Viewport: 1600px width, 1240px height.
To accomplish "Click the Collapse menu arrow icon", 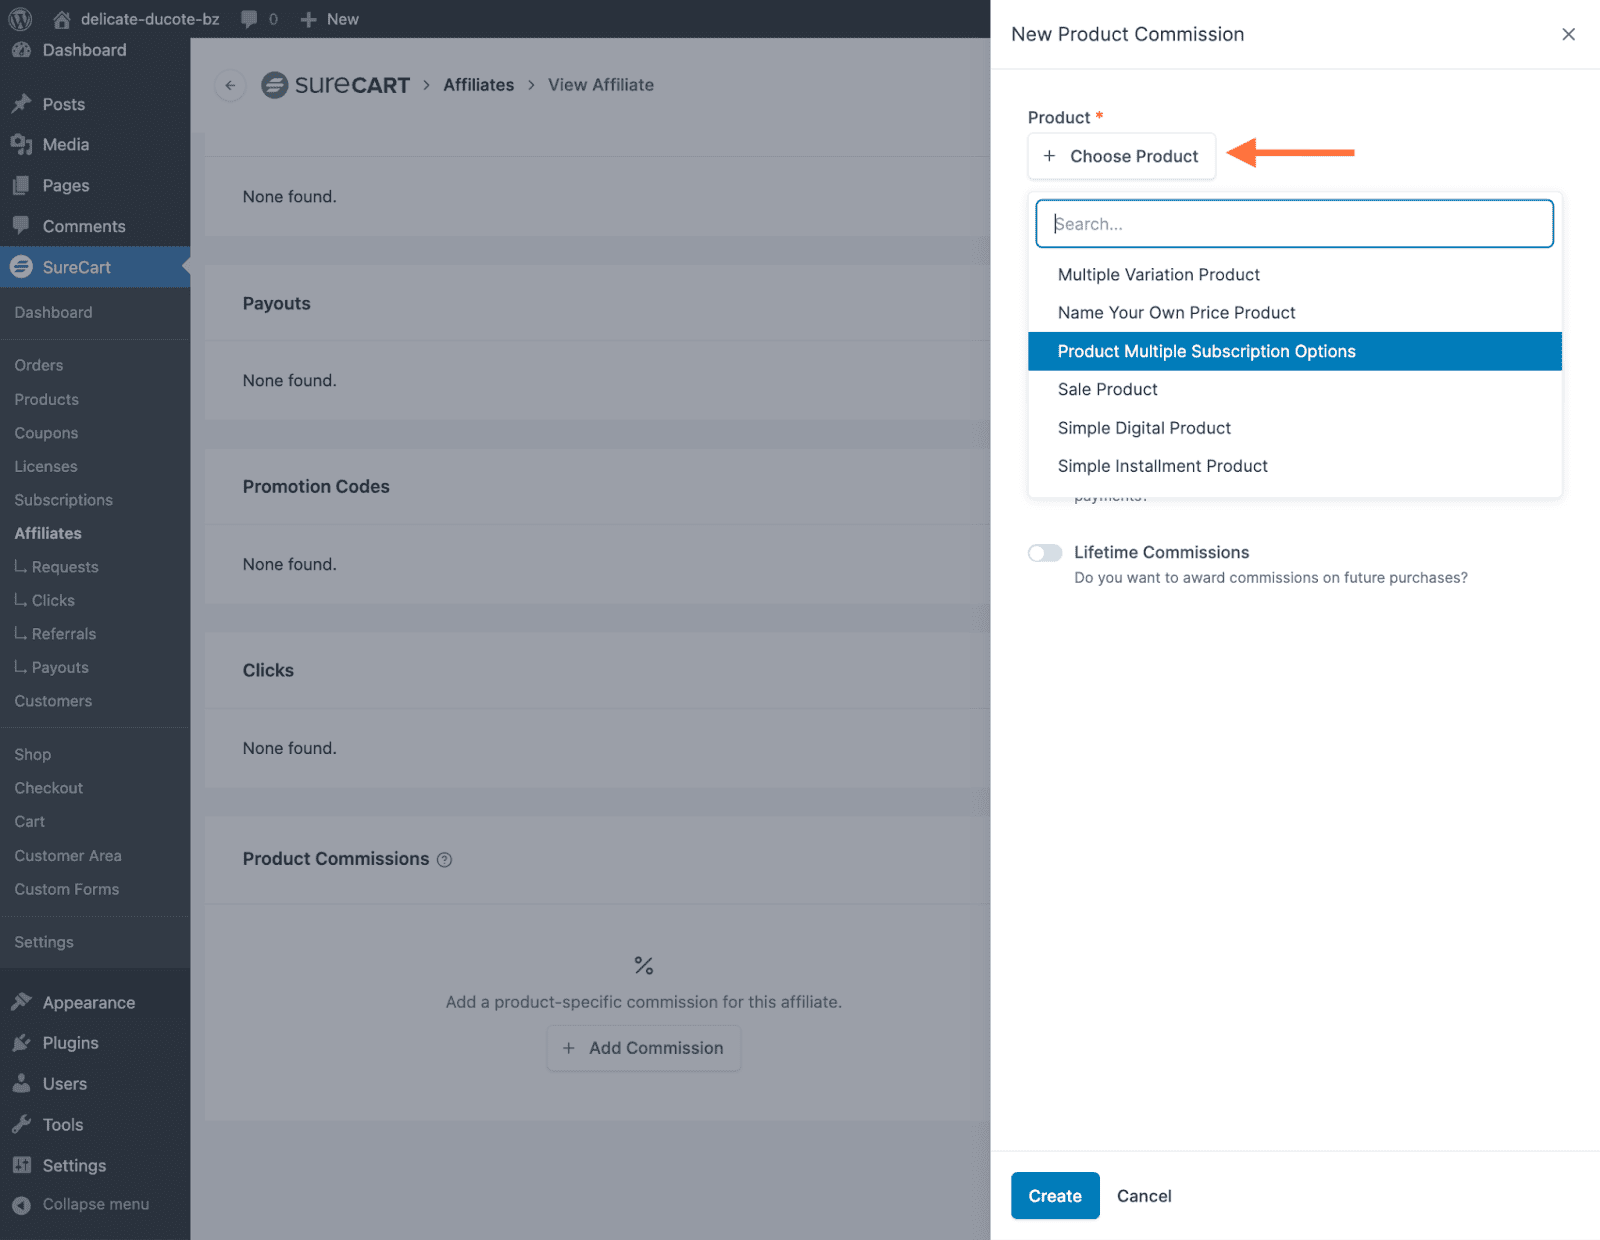I will pyautogui.click(x=21, y=1205).
